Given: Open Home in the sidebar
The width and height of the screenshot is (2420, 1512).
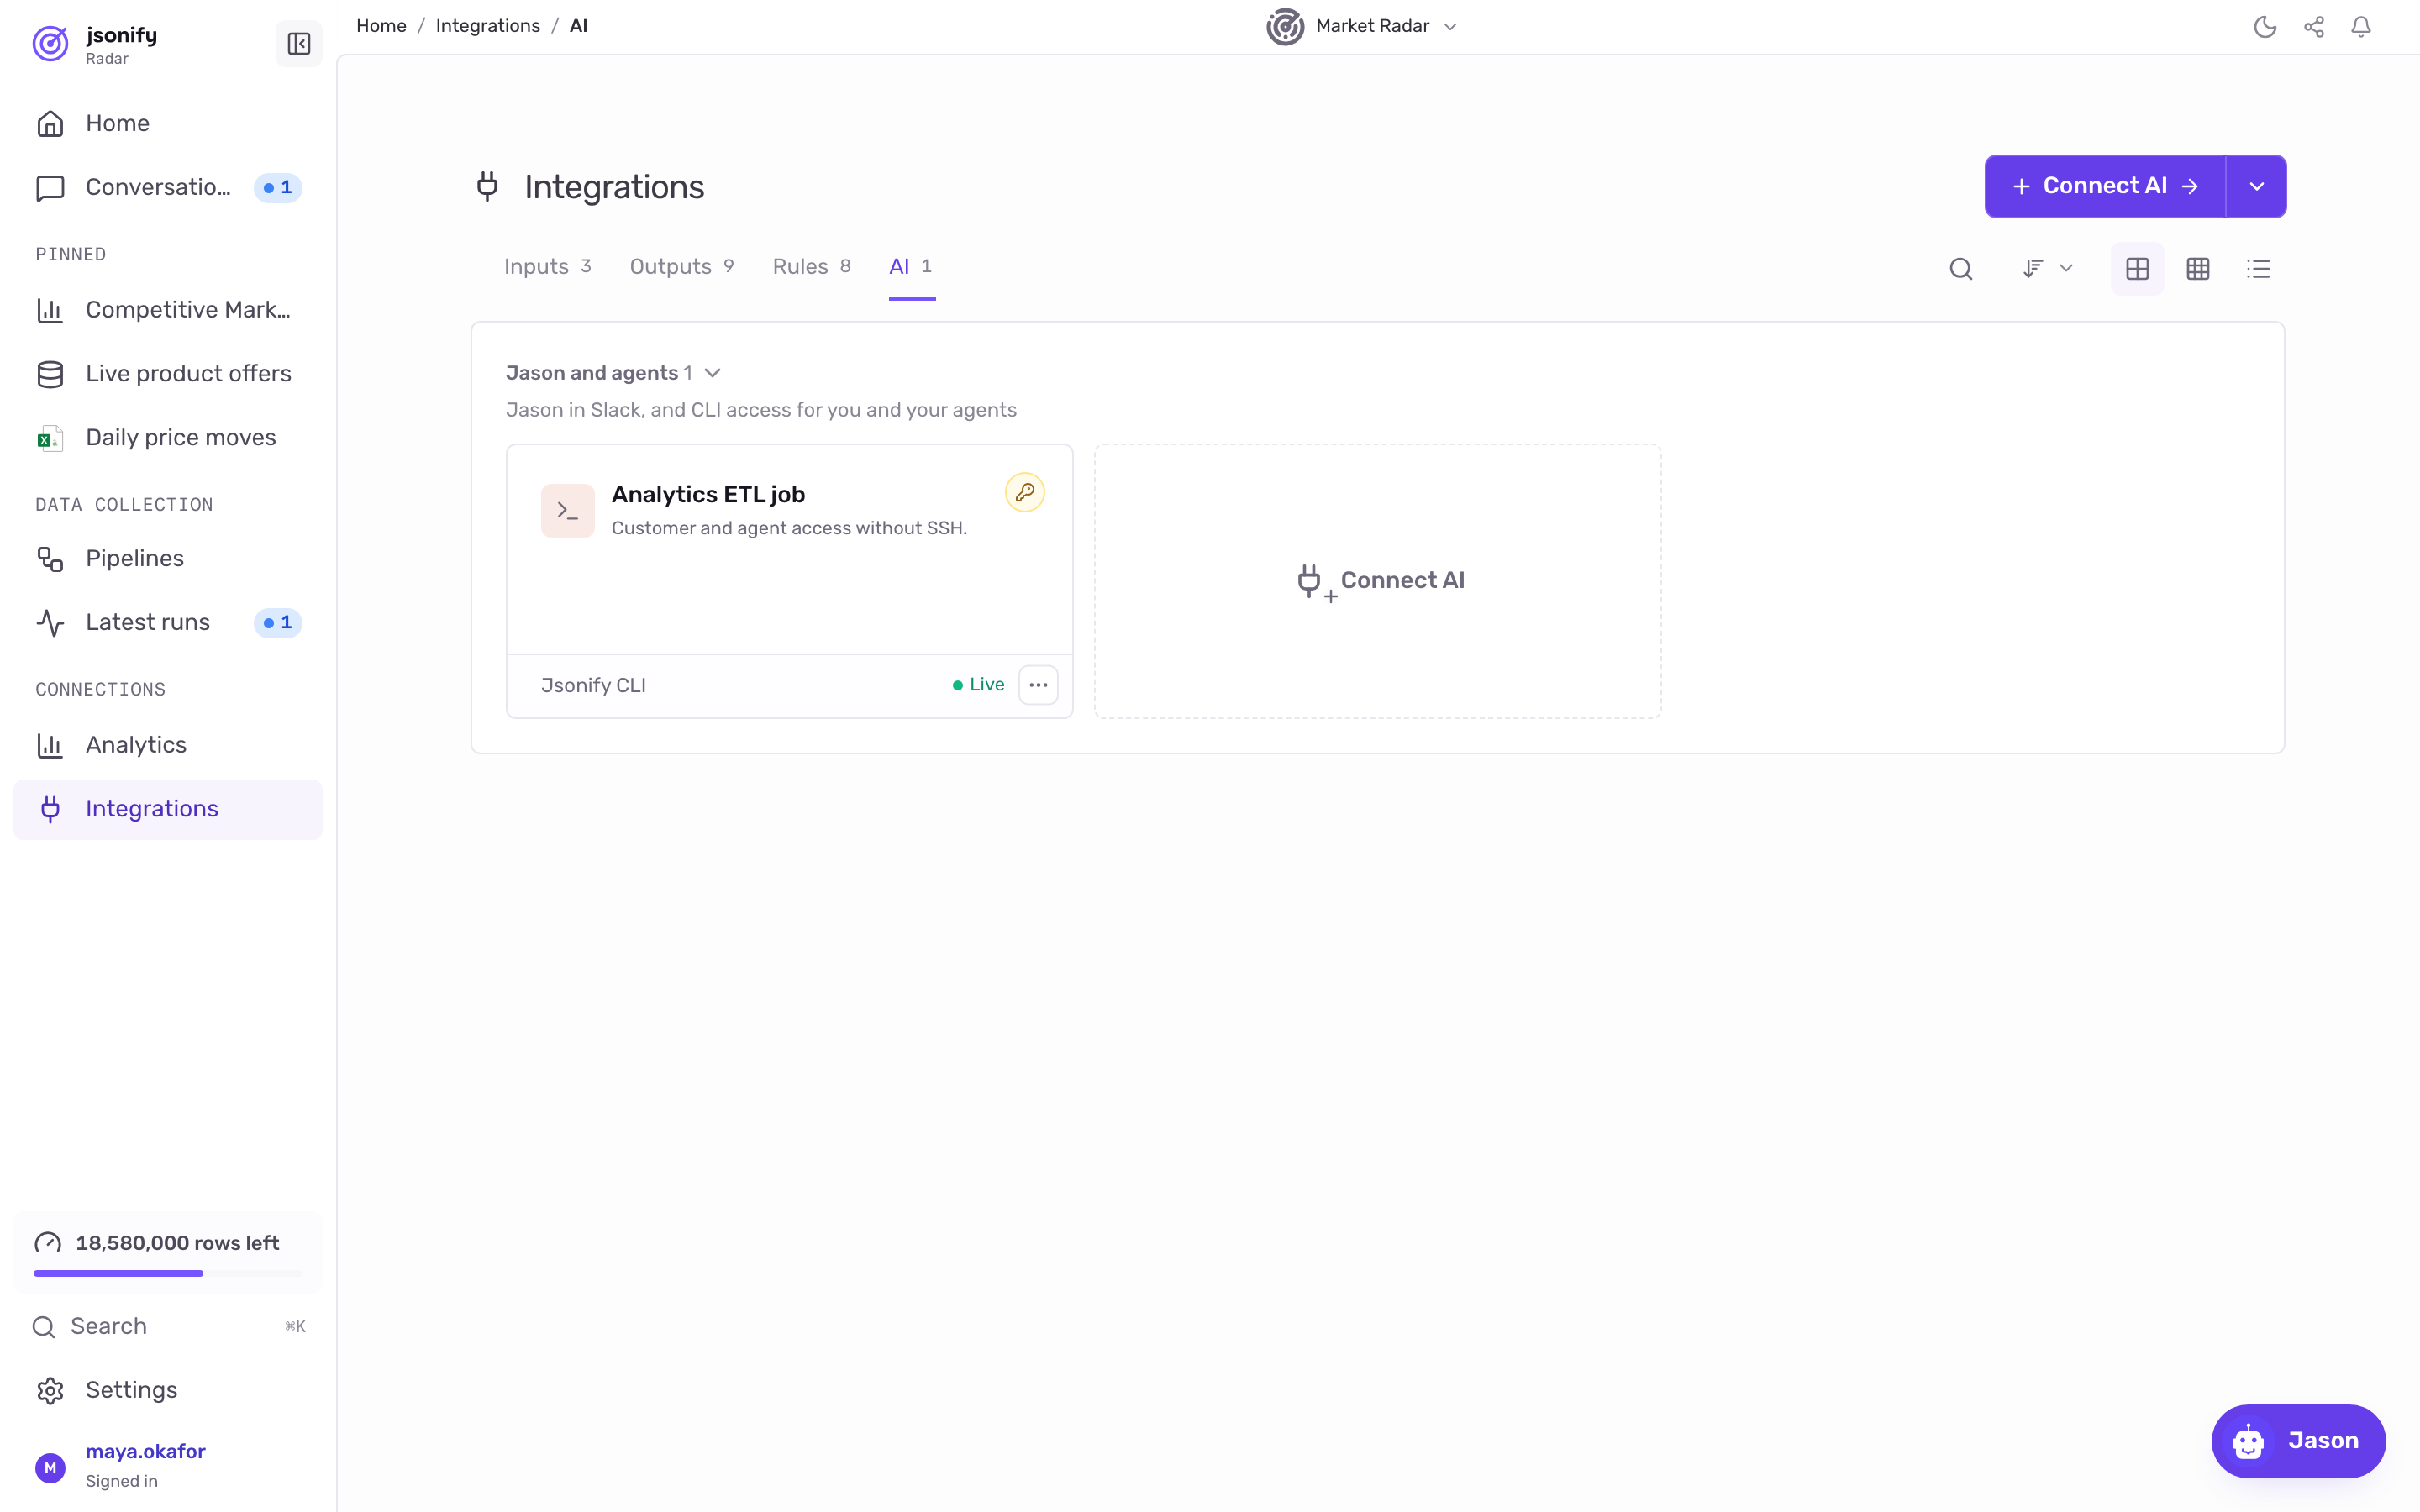Looking at the screenshot, I should click(x=168, y=123).
